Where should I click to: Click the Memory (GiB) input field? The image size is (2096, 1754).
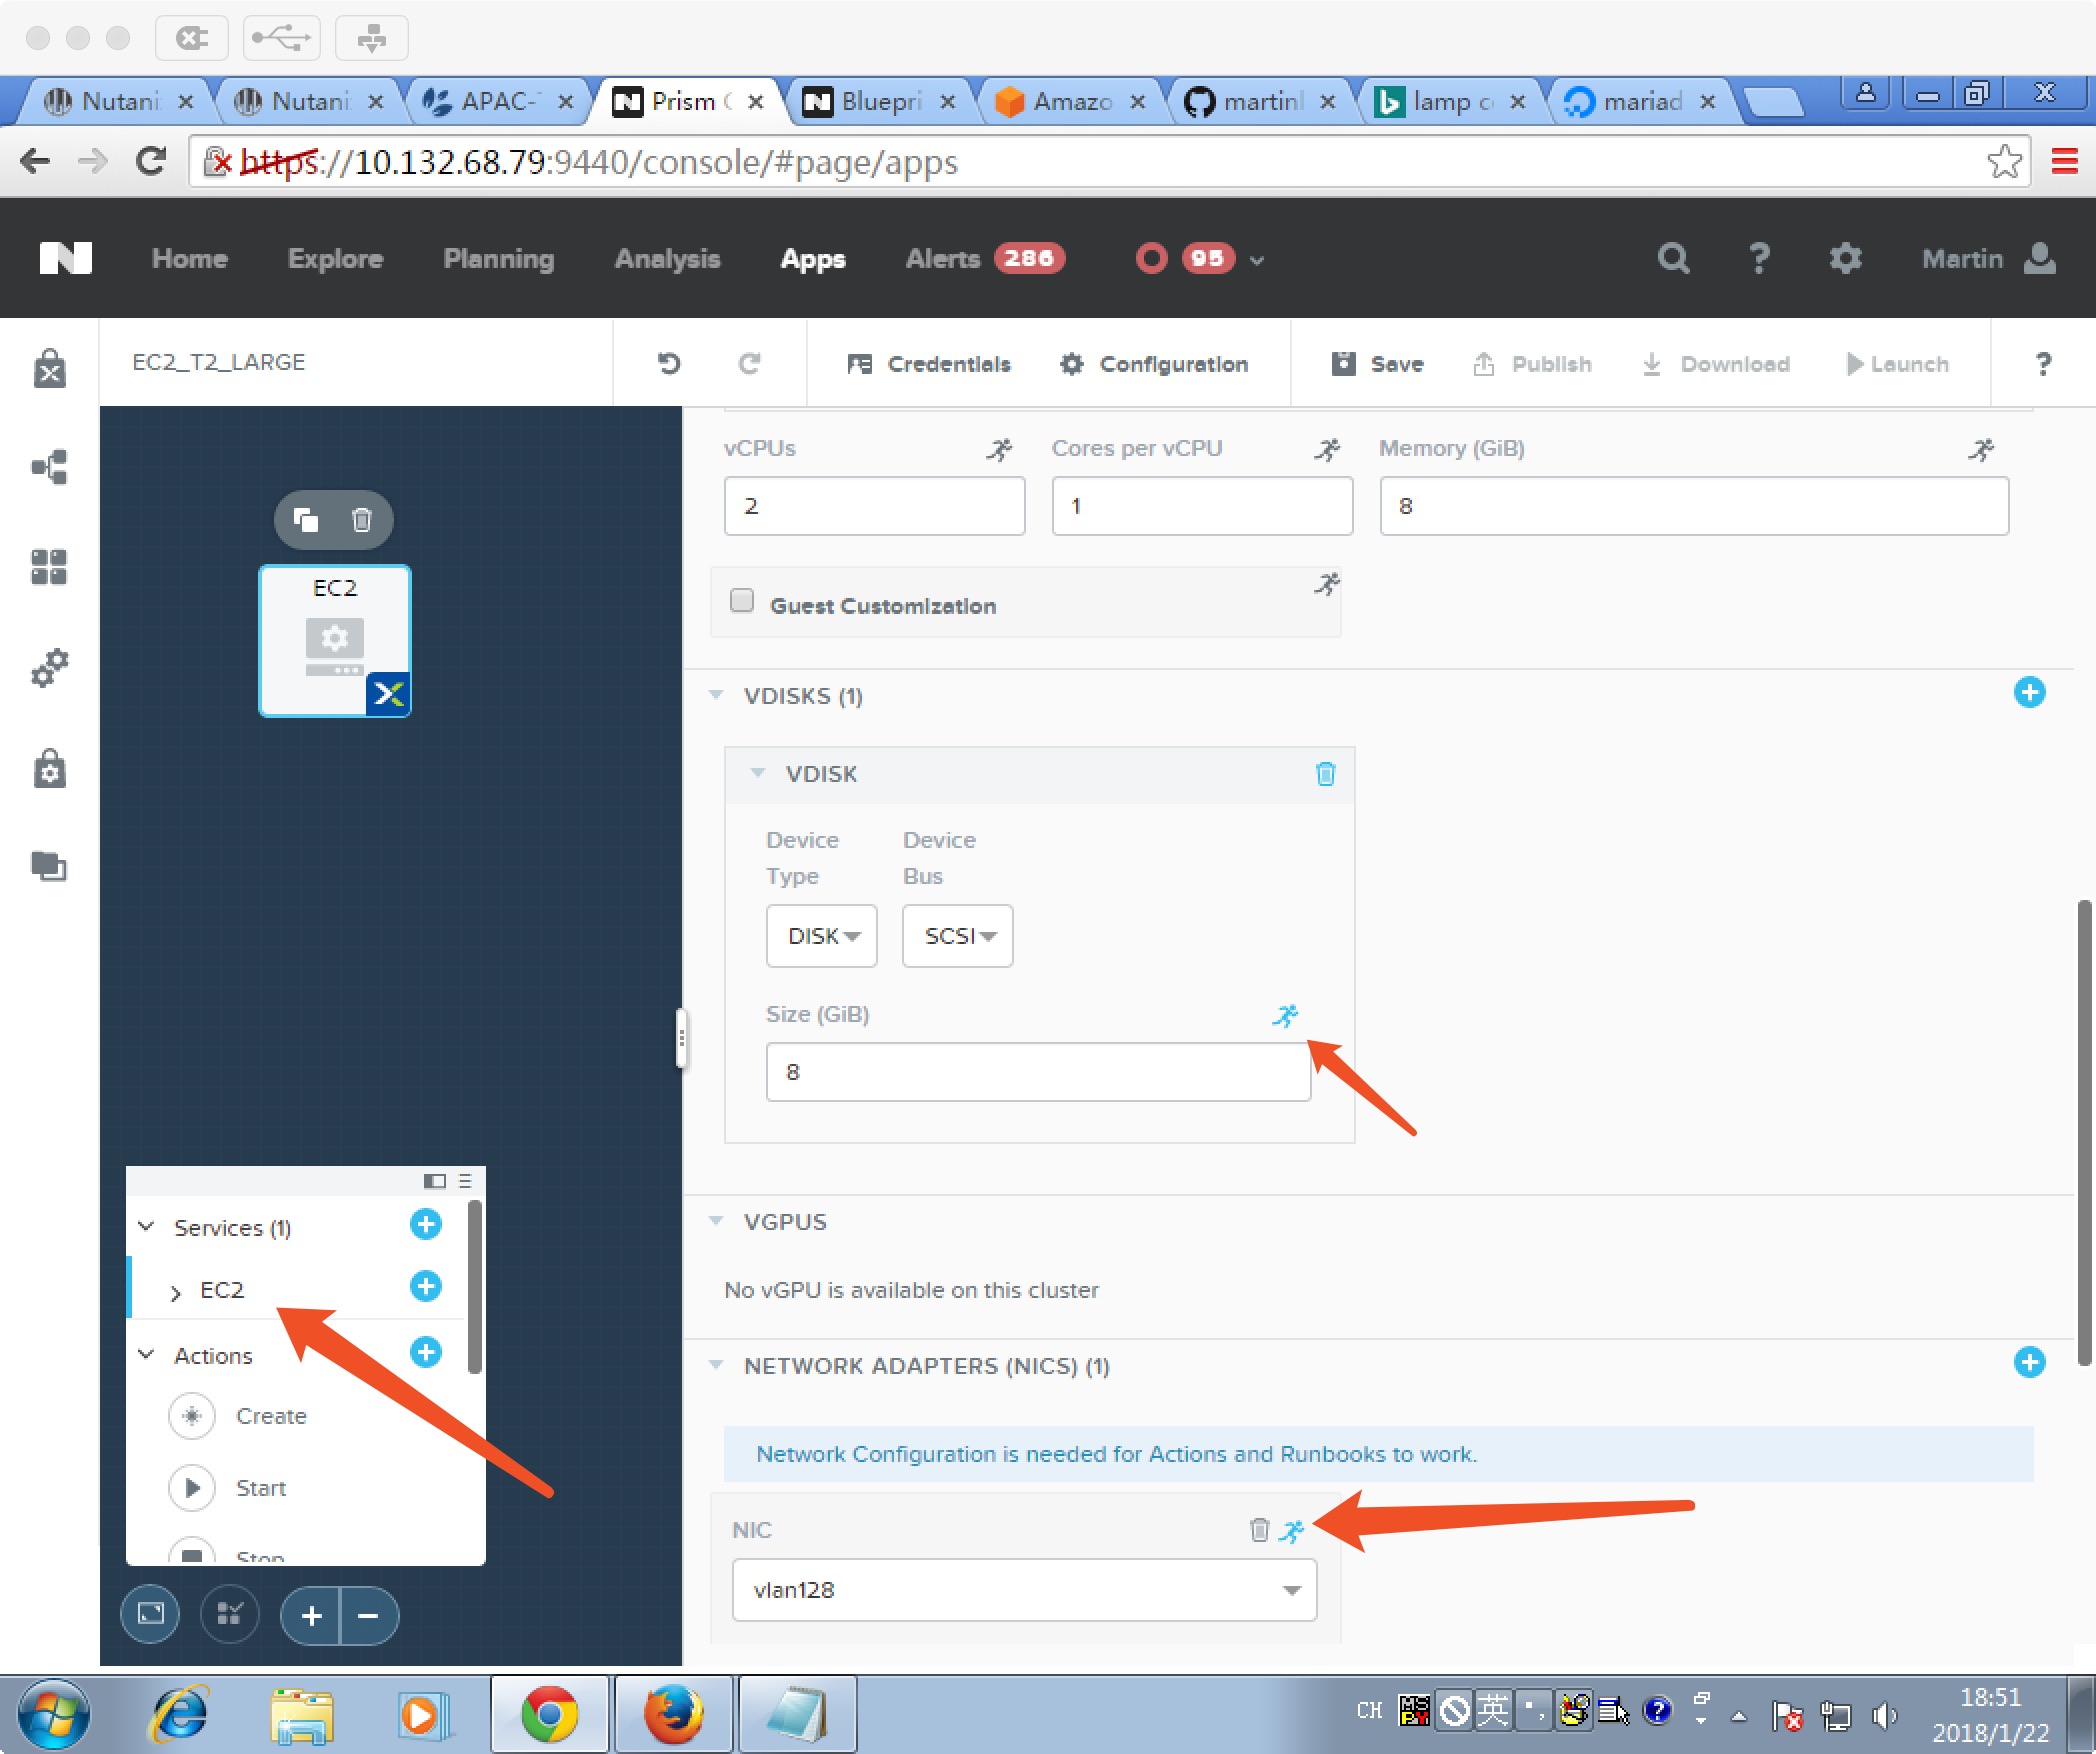1694,506
